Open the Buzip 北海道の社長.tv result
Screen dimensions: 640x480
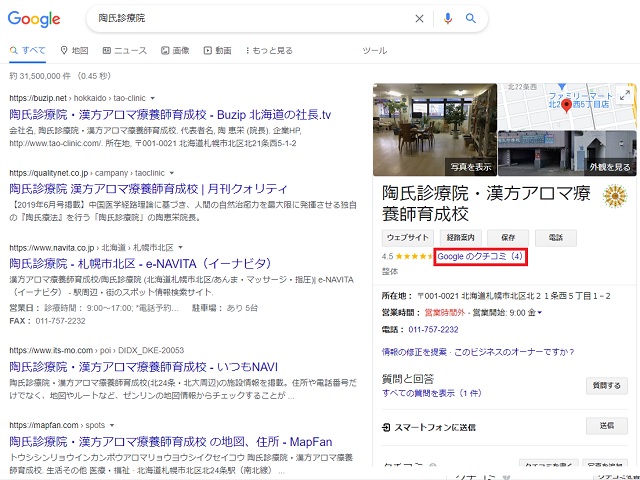(170, 115)
